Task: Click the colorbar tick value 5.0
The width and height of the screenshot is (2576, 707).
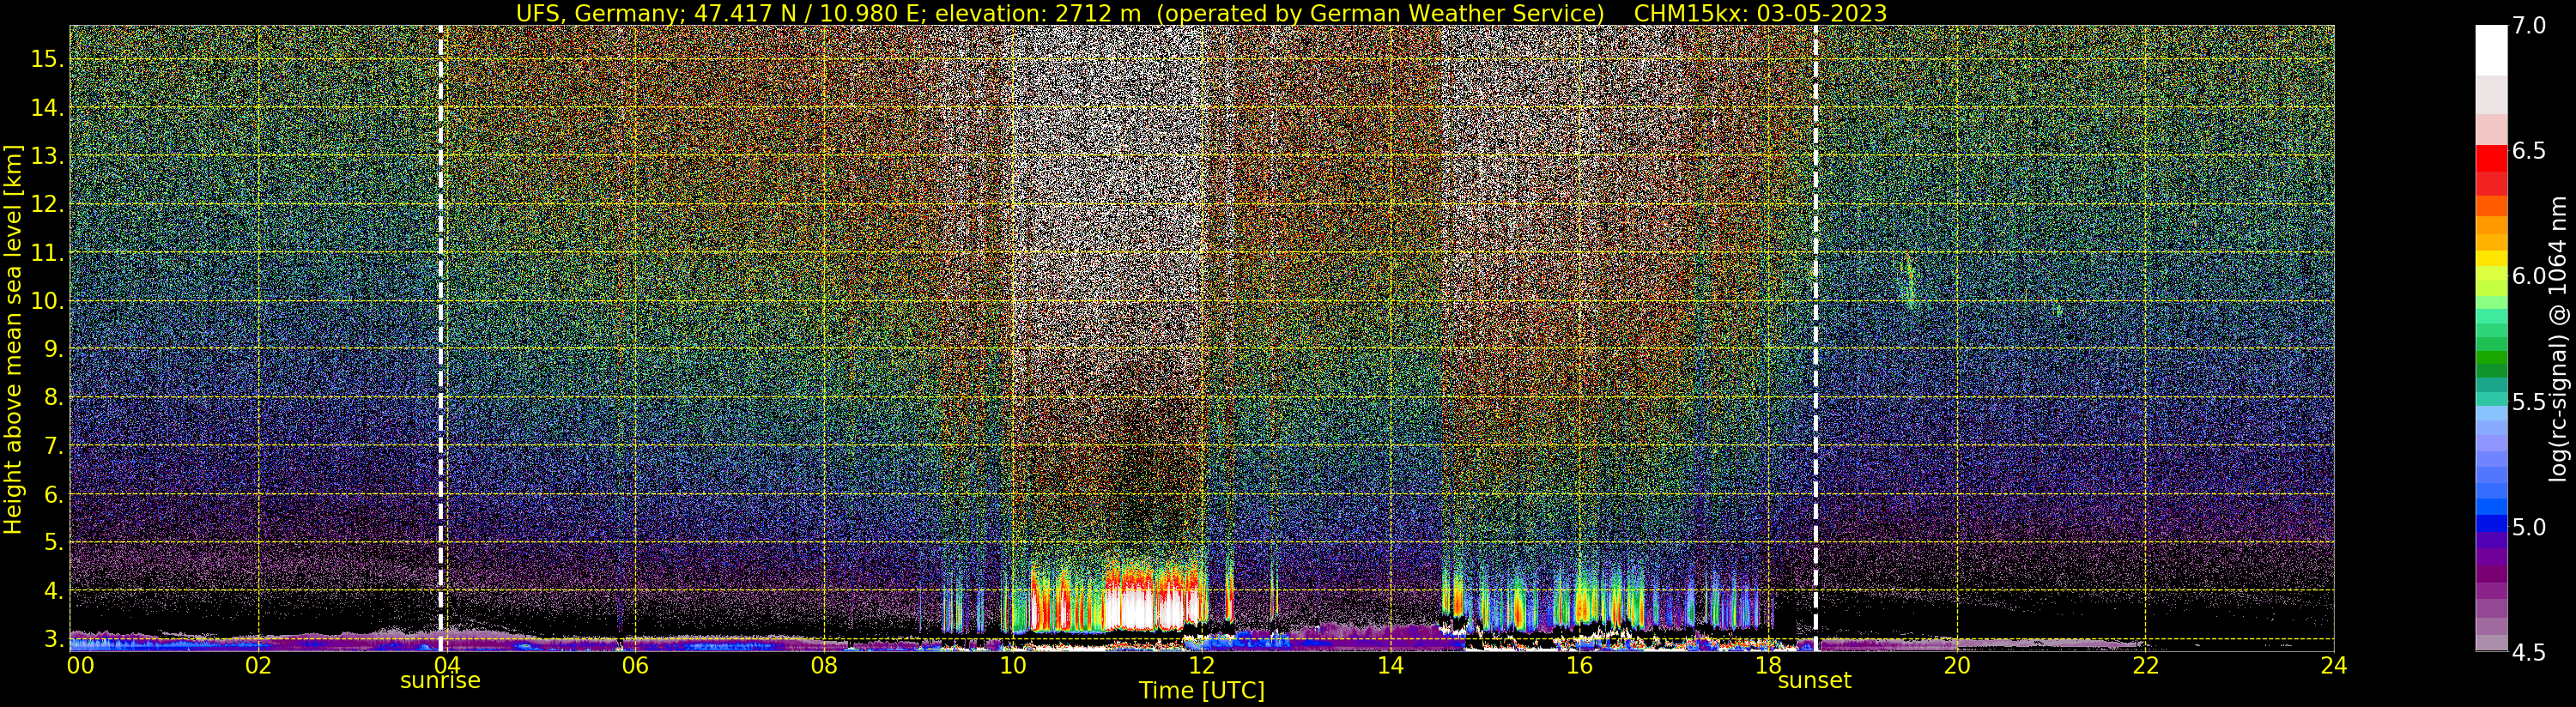Action: (2529, 527)
